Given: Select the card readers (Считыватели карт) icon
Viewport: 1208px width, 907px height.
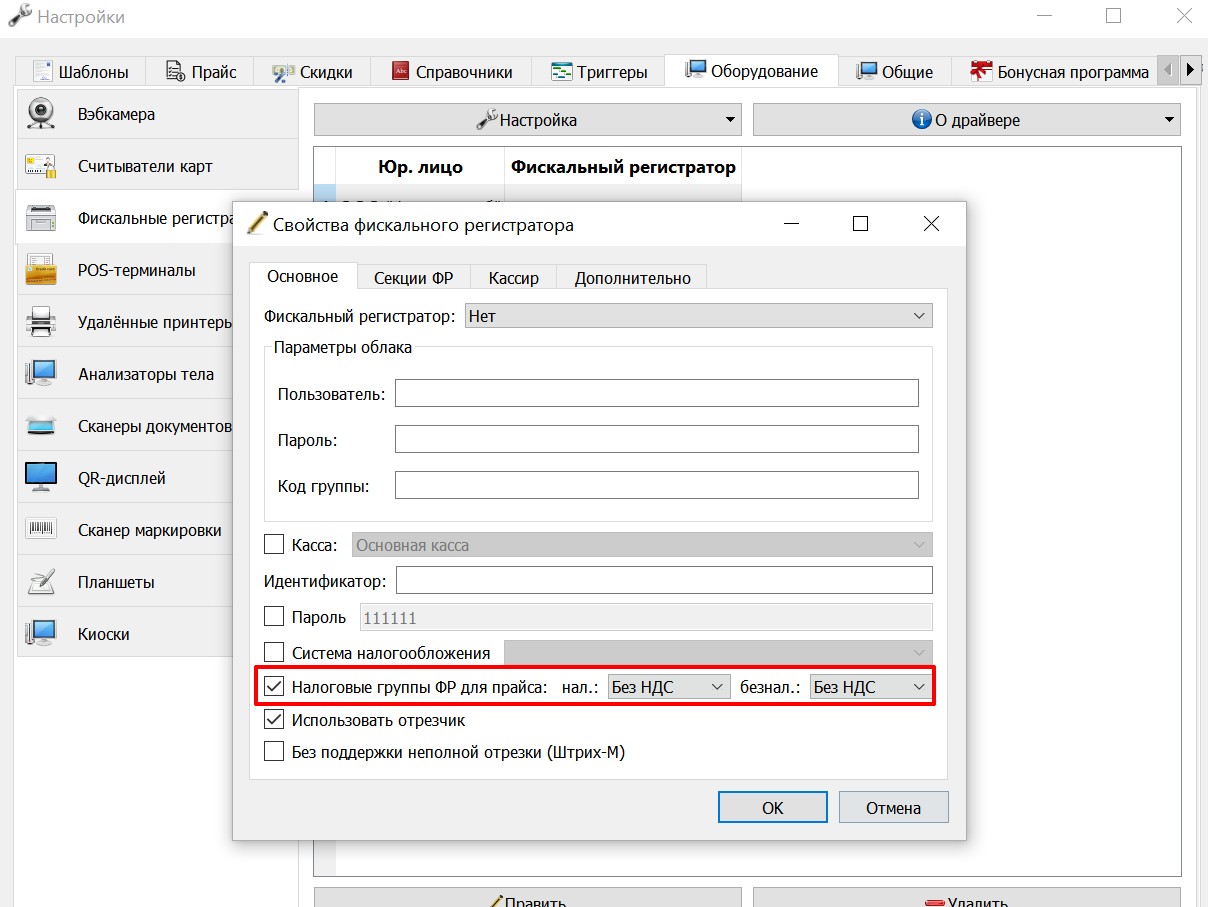Looking at the screenshot, I should (41, 166).
